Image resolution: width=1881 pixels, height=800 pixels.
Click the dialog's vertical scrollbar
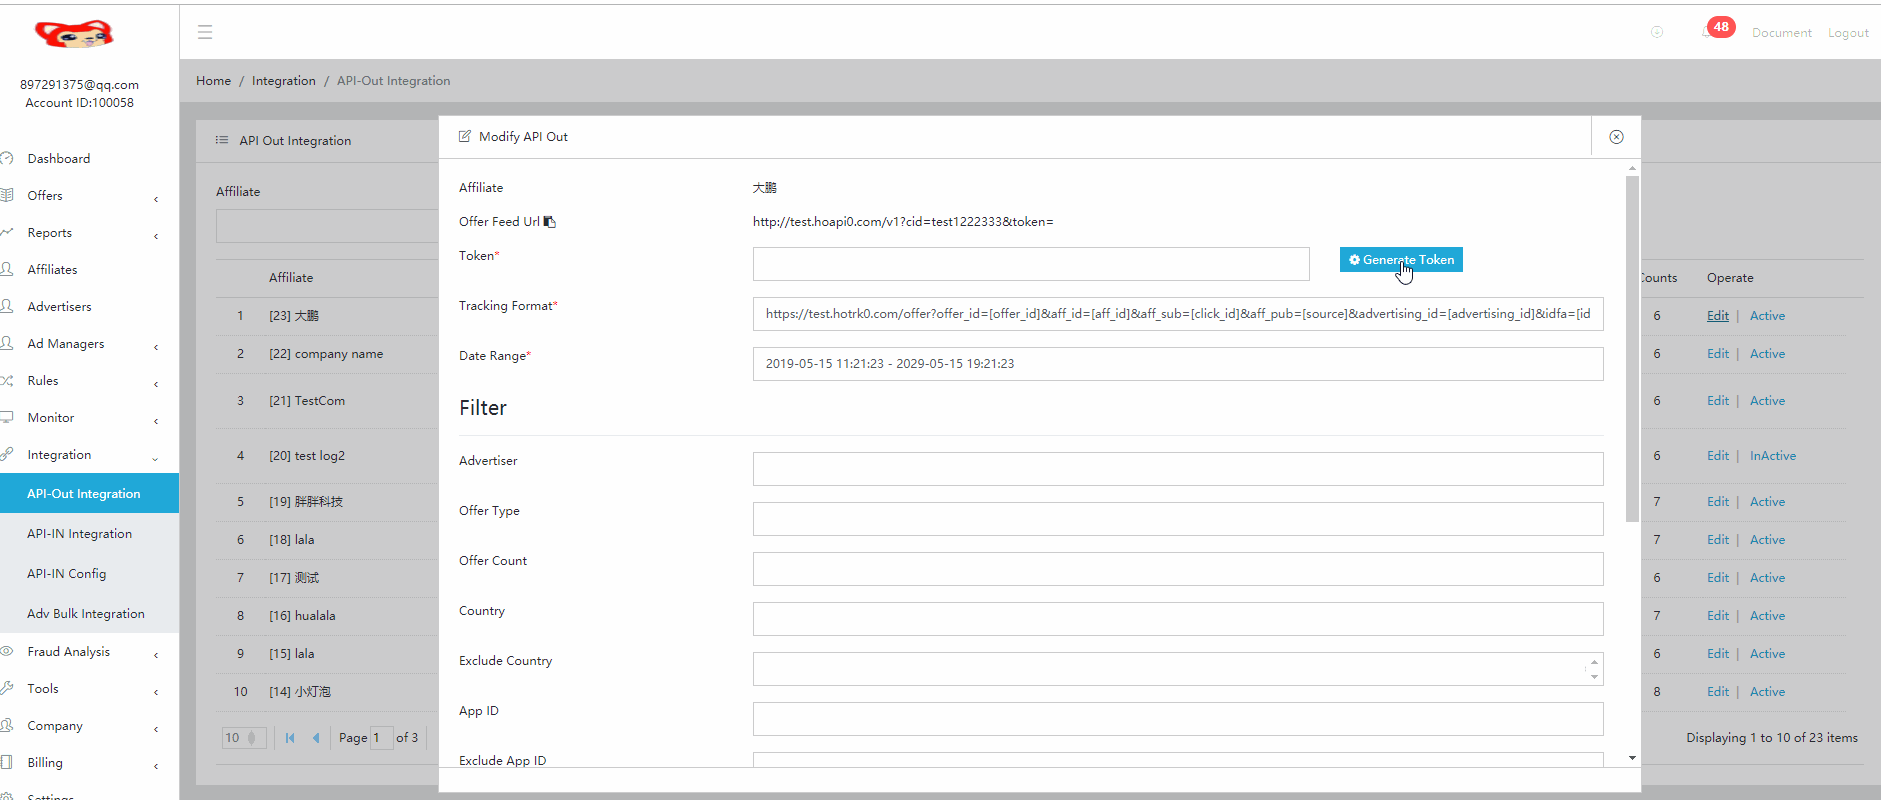click(1632, 350)
